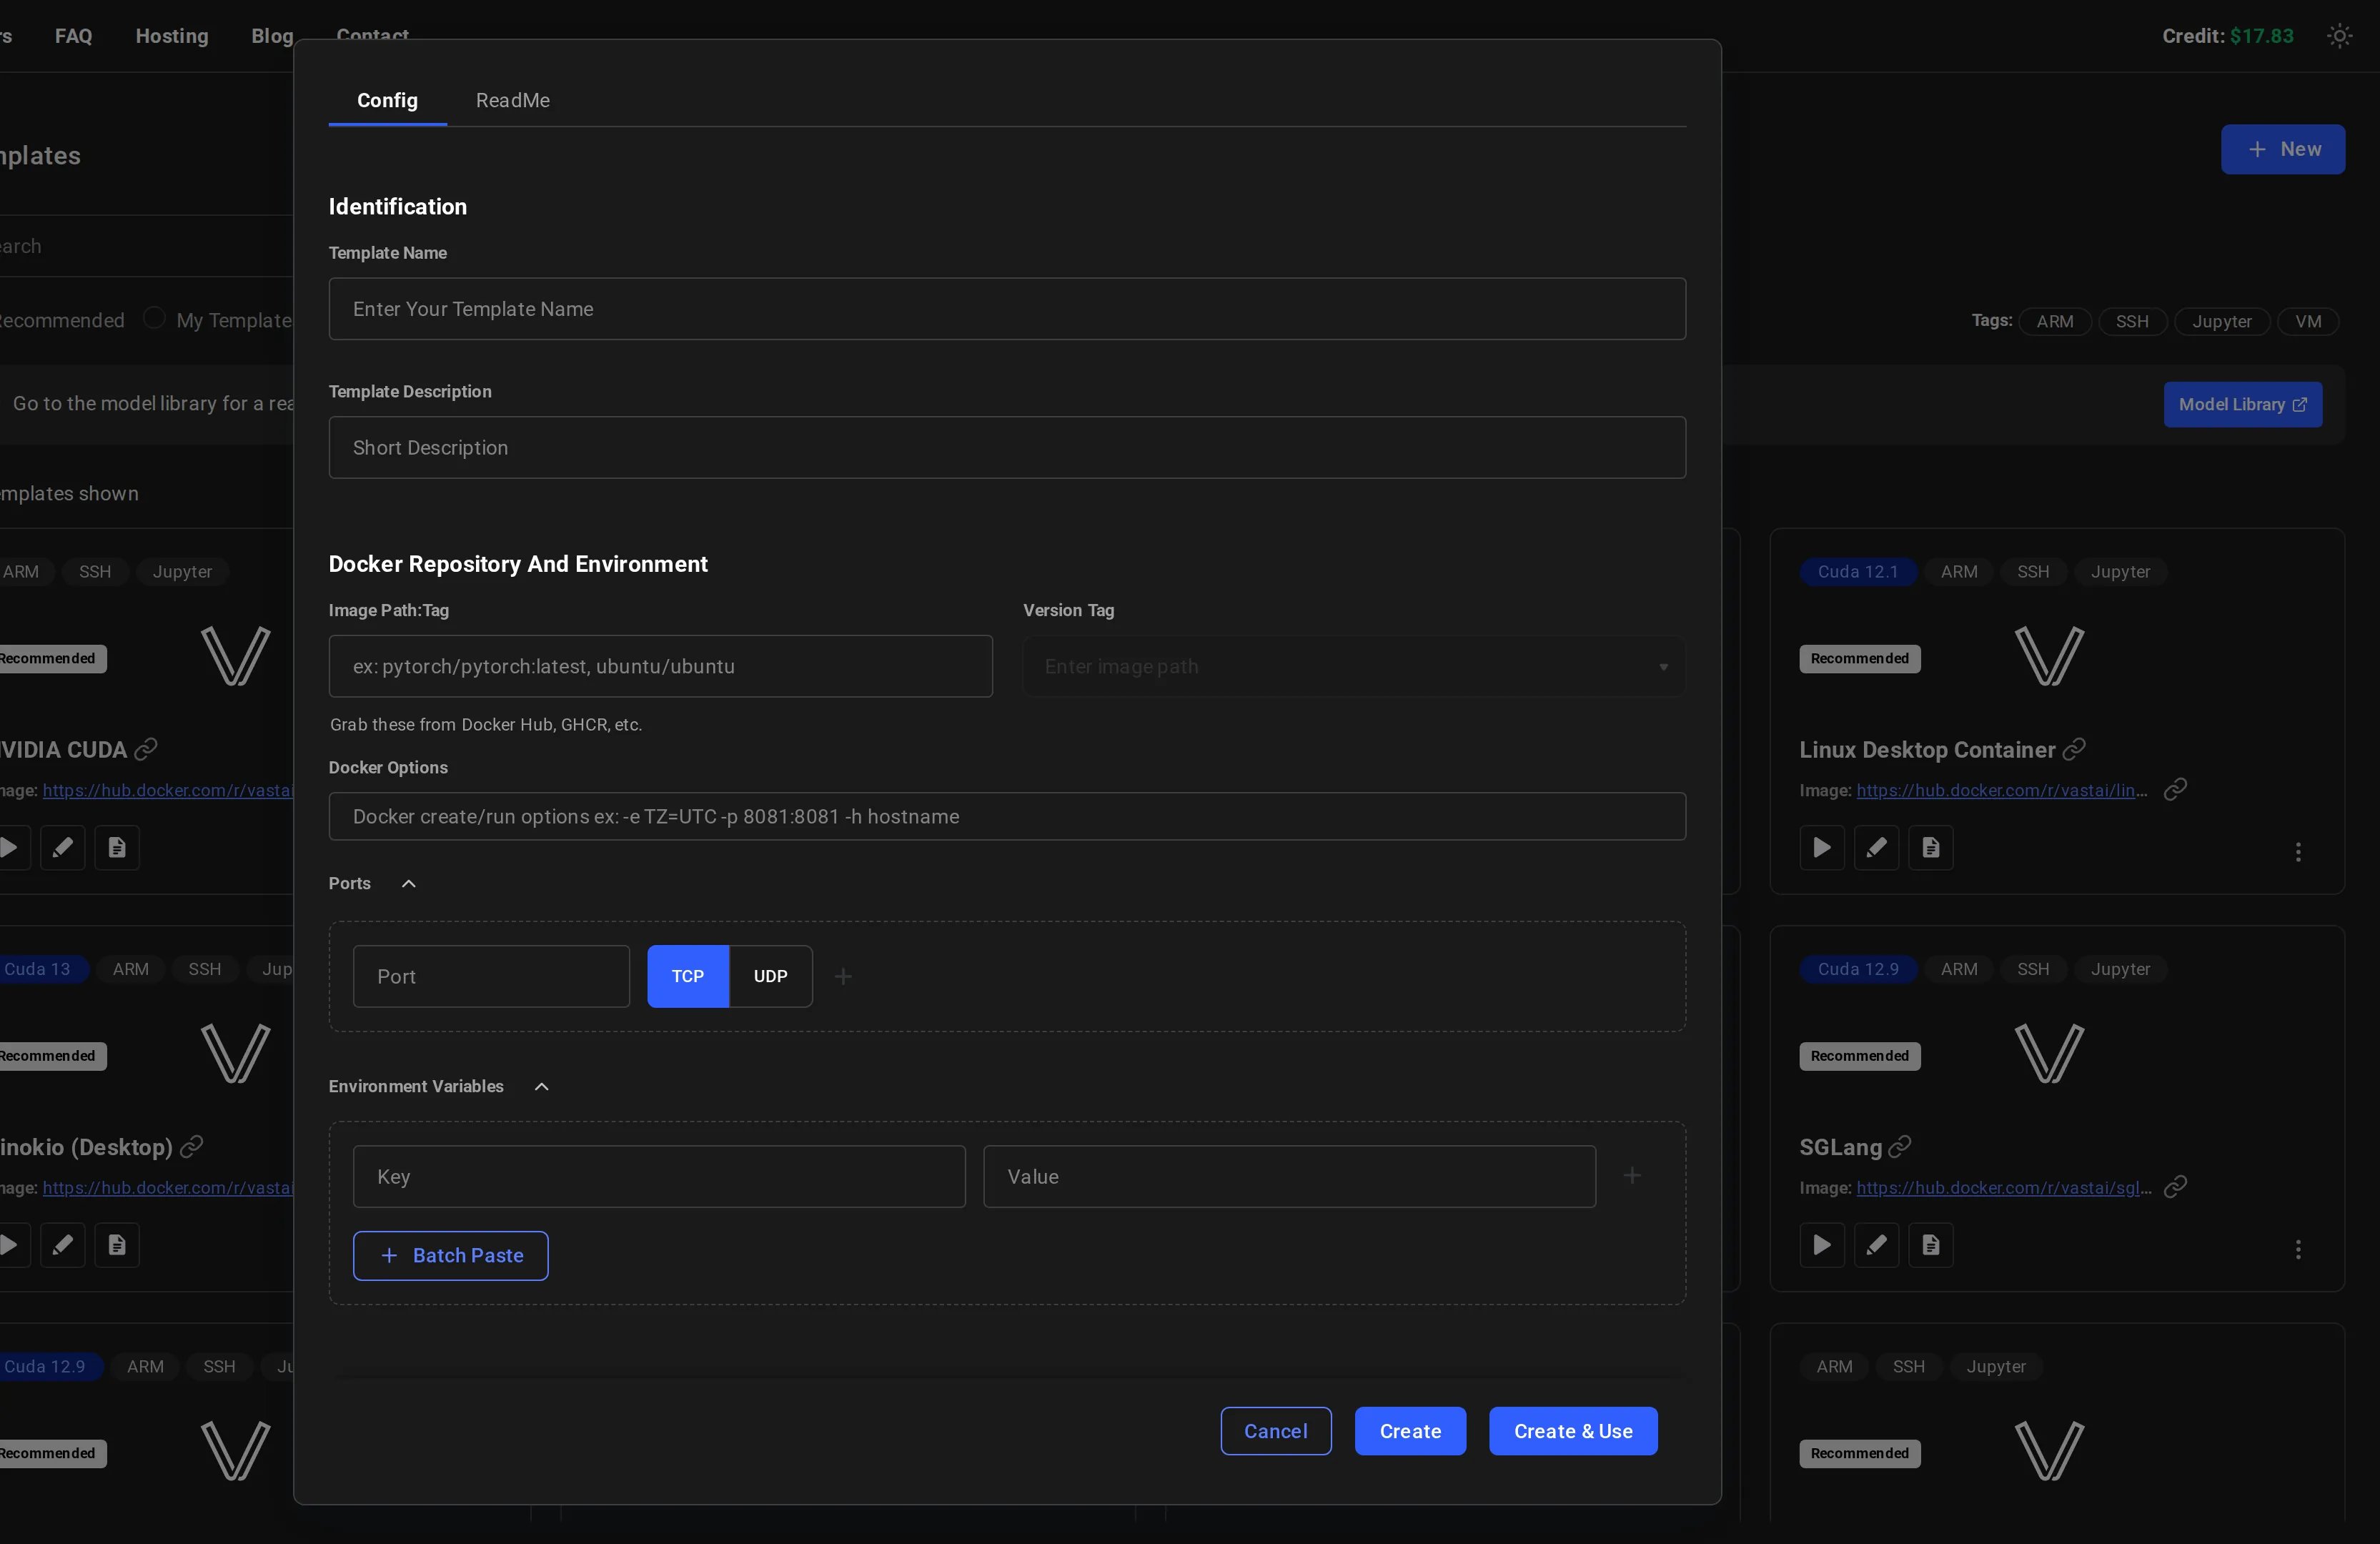Switch to the Config tab

(x=387, y=100)
